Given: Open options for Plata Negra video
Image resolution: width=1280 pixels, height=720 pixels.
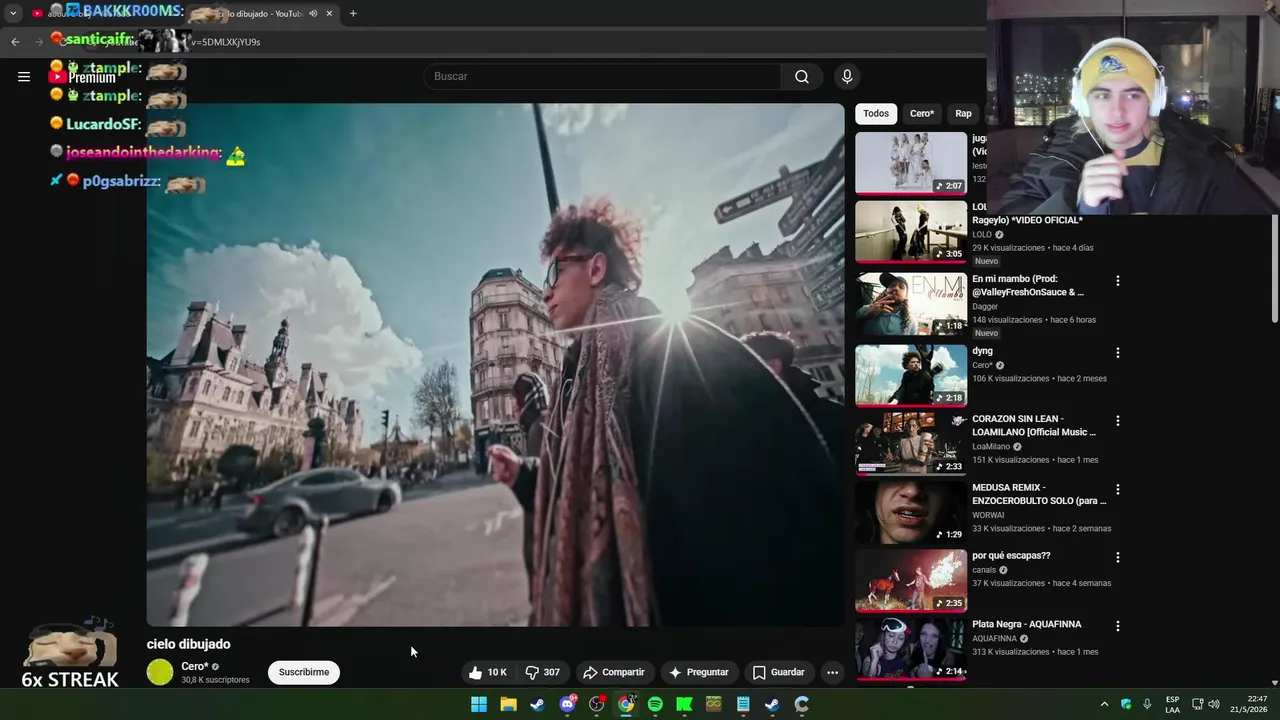Looking at the screenshot, I should pyautogui.click(x=1118, y=626).
